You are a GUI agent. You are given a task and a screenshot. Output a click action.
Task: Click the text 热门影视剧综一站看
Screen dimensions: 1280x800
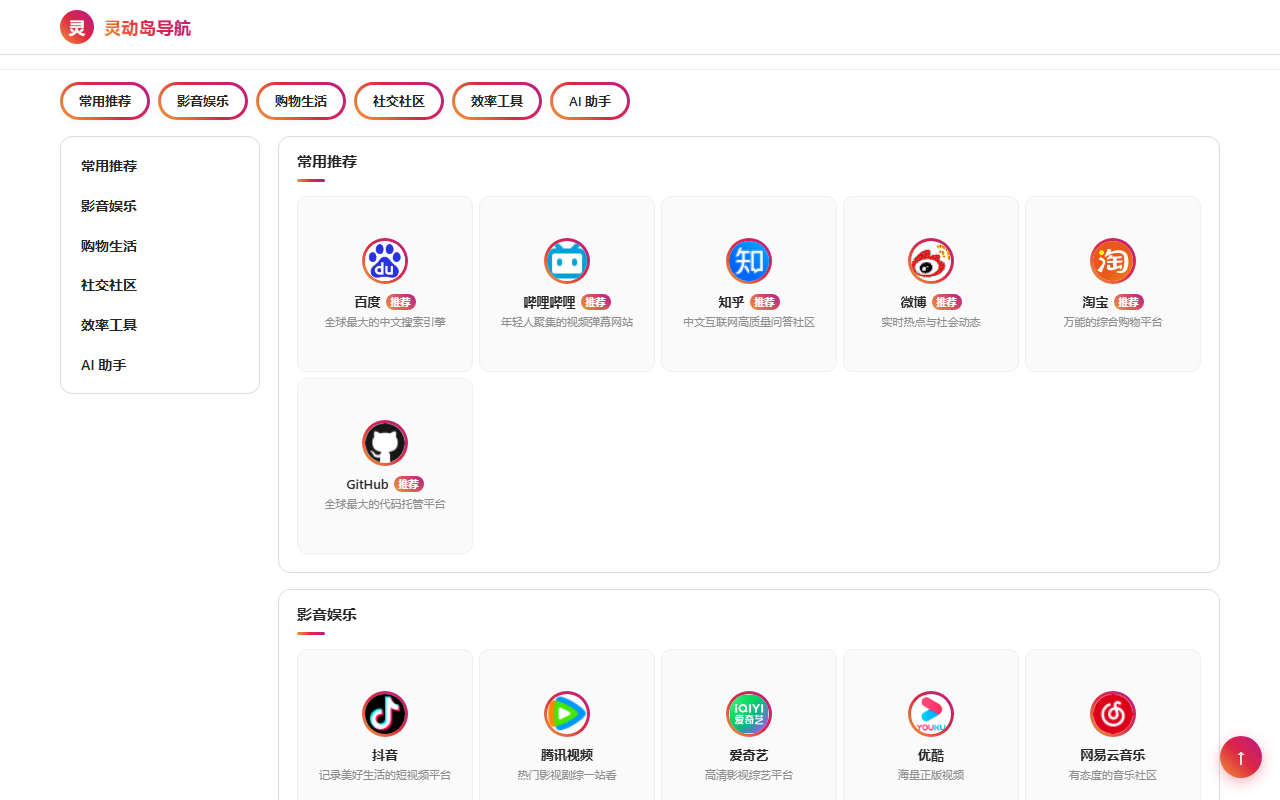[567, 775]
